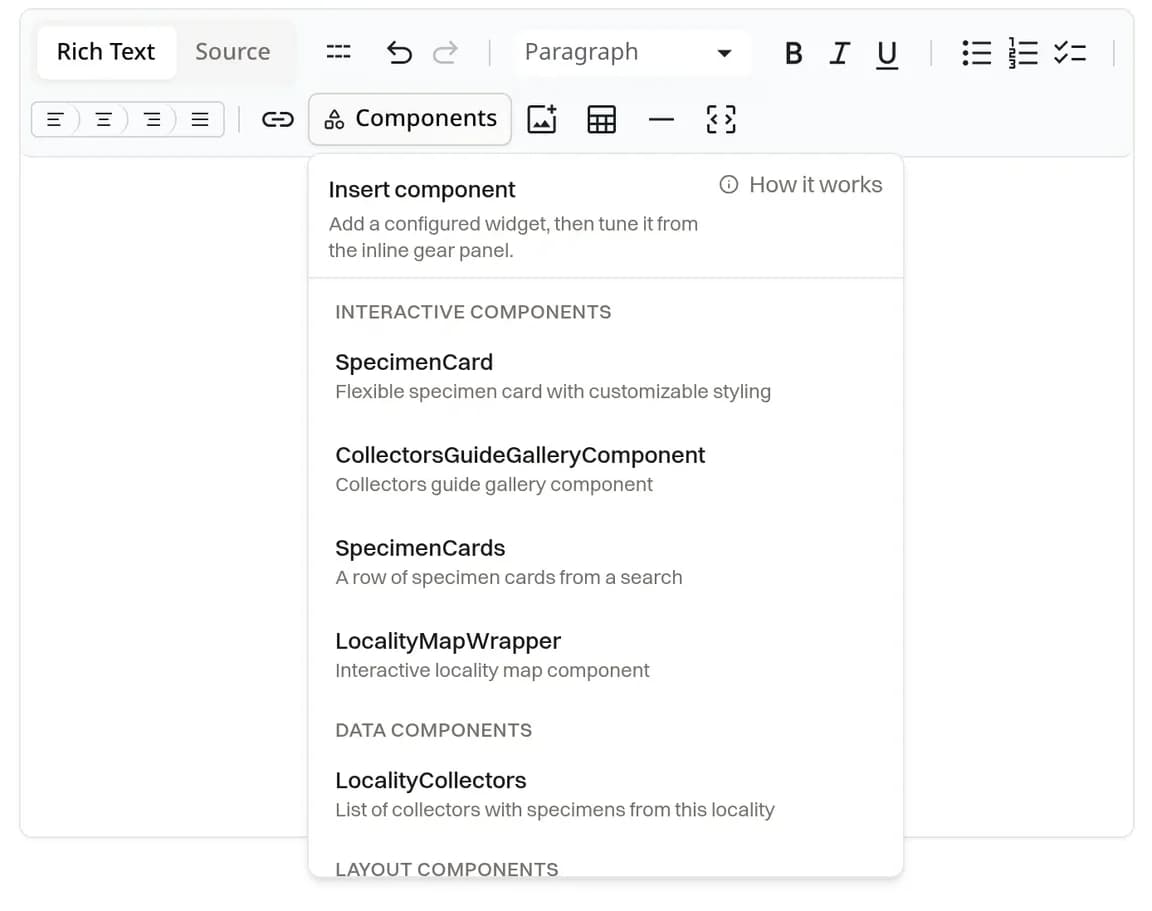The width and height of the screenshot is (1152, 911).
Task: Switch to the Rich Text tab
Action: 106,52
